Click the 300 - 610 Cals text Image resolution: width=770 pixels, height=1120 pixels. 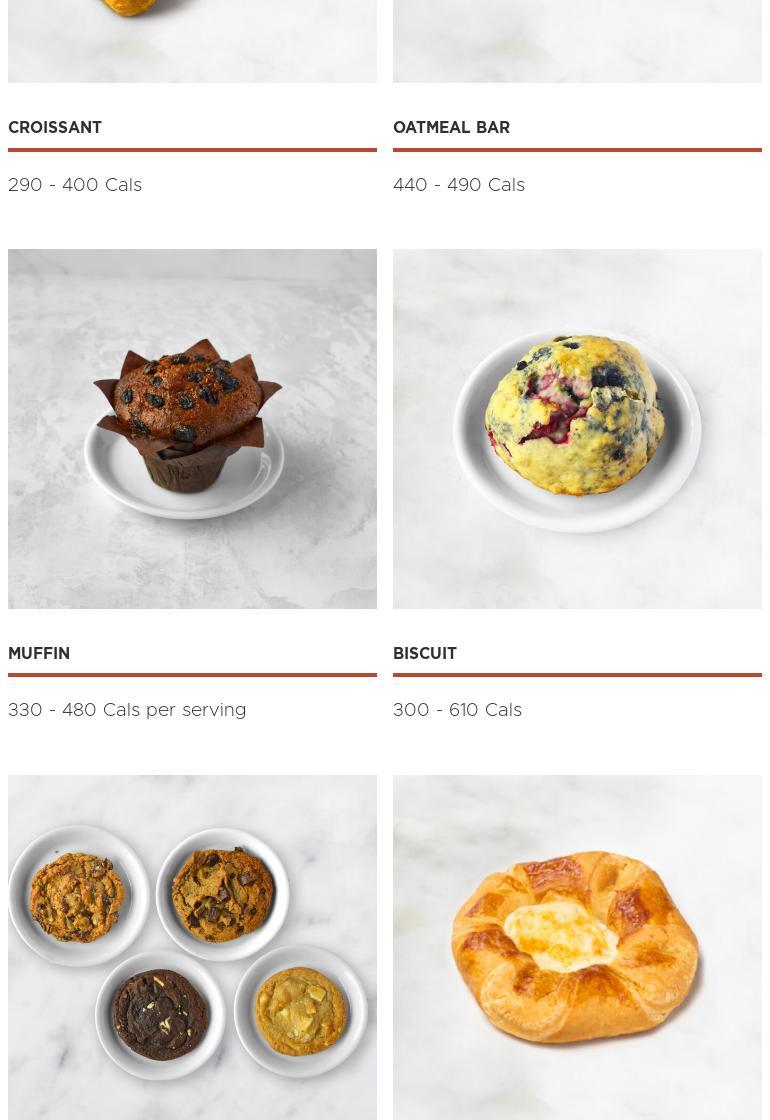(457, 710)
